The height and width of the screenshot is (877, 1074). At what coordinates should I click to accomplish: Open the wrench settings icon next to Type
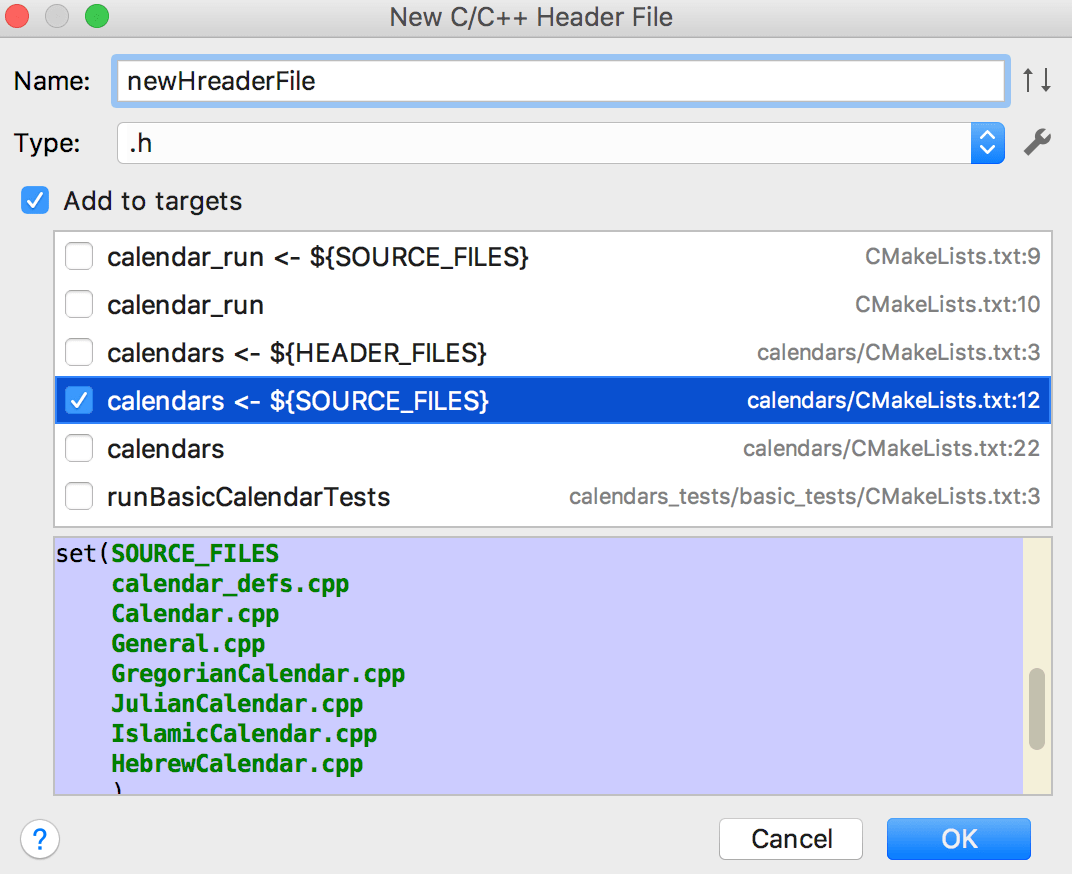[x=1037, y=143]
